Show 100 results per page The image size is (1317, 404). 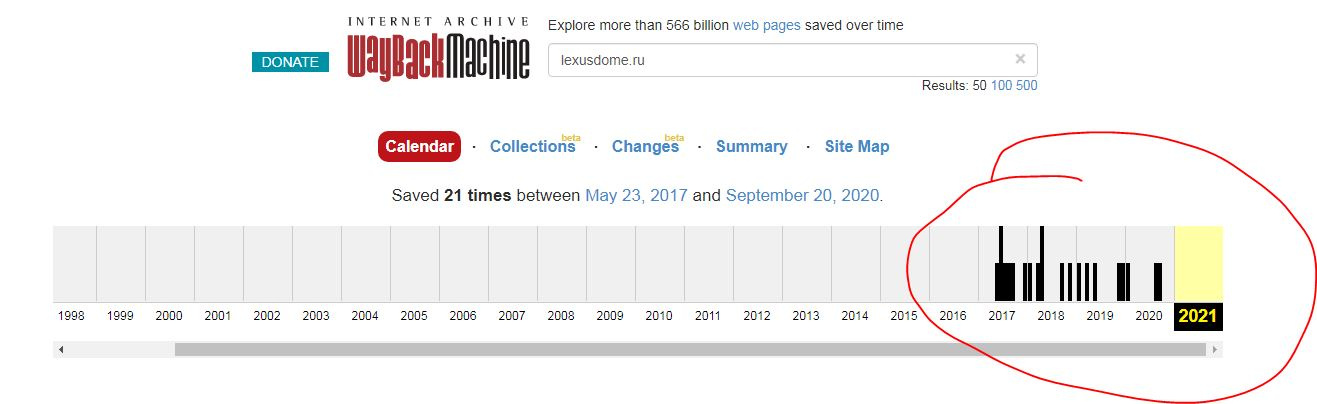(1001, 86)
